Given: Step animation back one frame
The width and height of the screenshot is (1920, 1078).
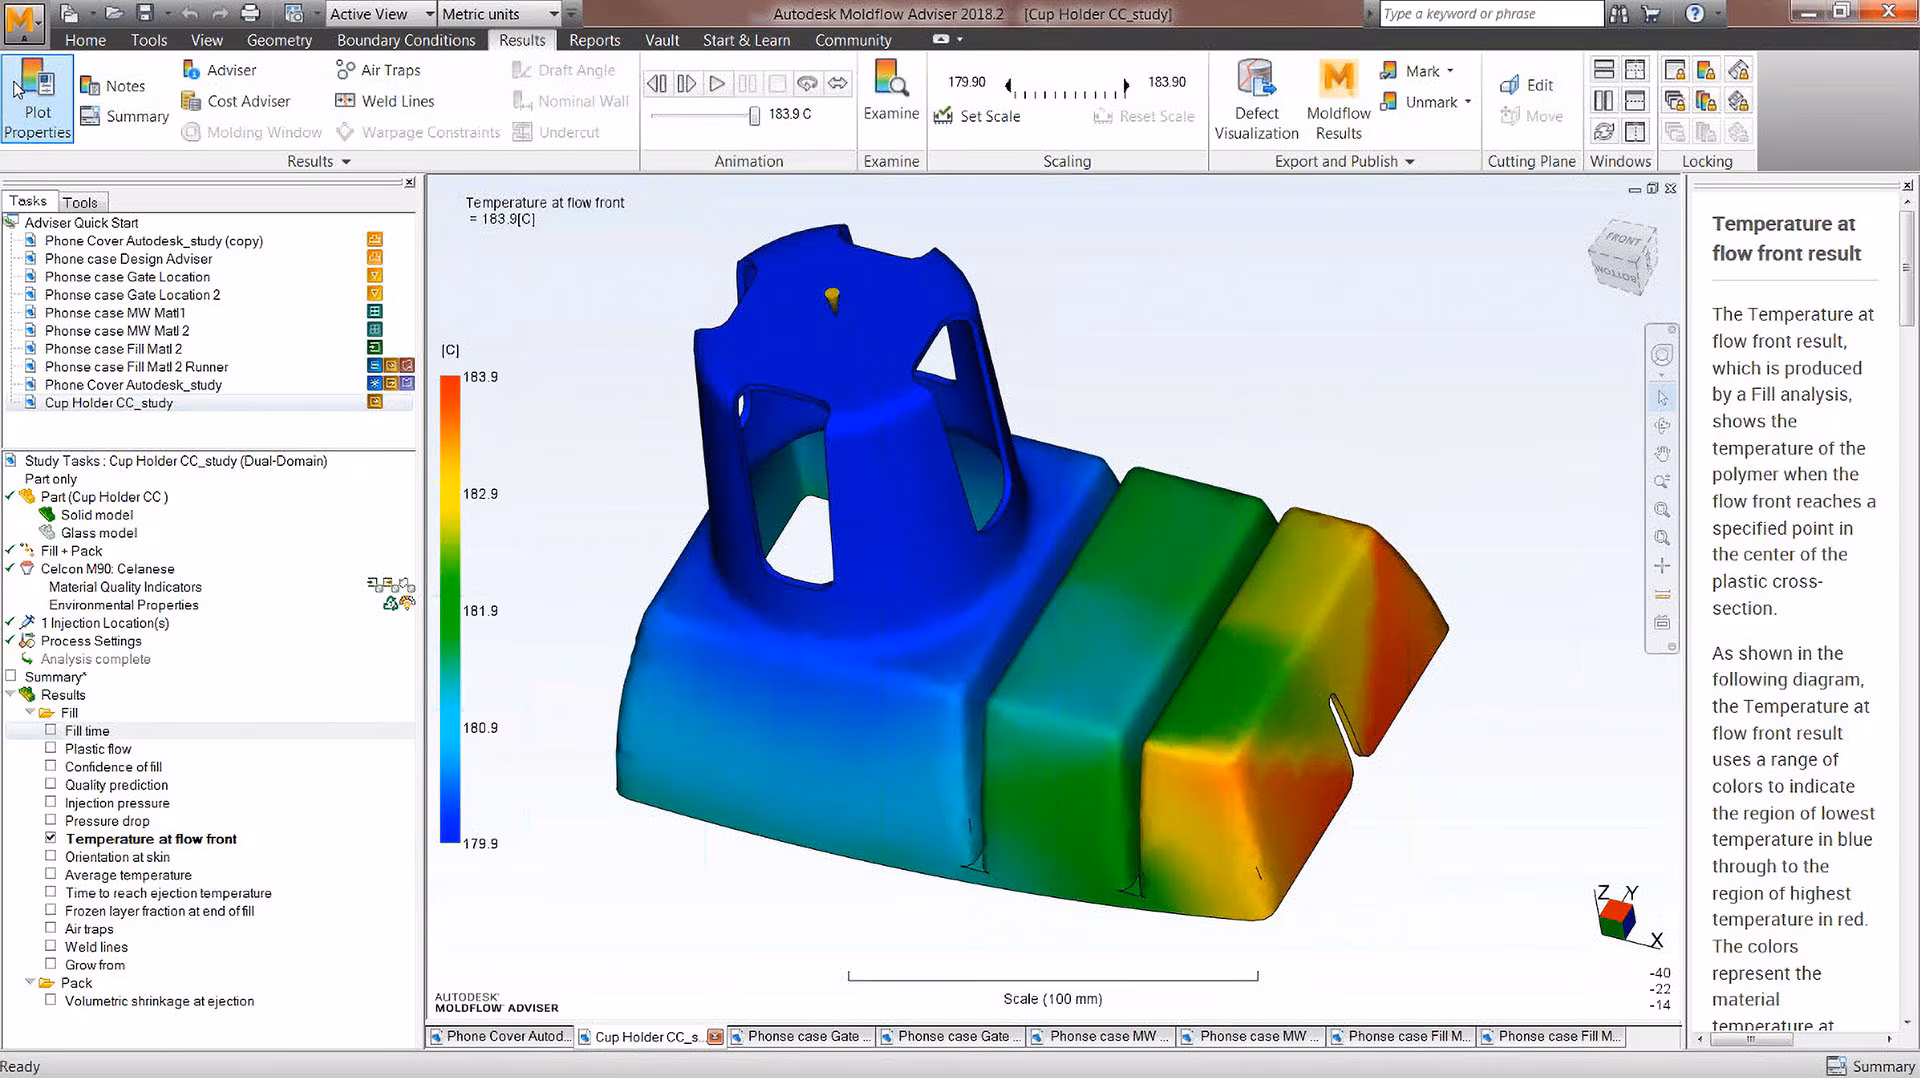Looking at the screenshot, I should 657,84.
